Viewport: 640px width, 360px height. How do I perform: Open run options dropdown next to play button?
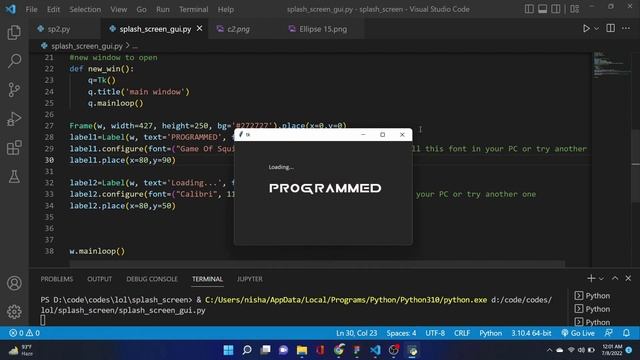(x=596, y=29)
